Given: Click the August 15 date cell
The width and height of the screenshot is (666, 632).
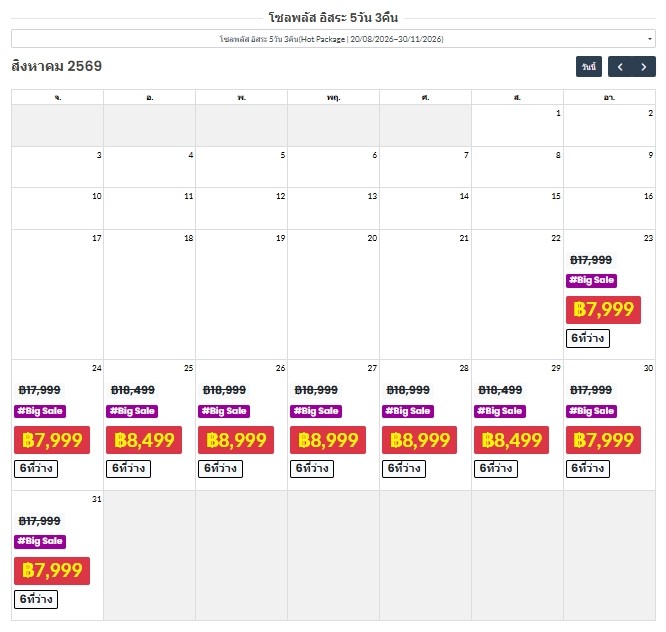Looking at the screenshot, I should pos(517,208).
